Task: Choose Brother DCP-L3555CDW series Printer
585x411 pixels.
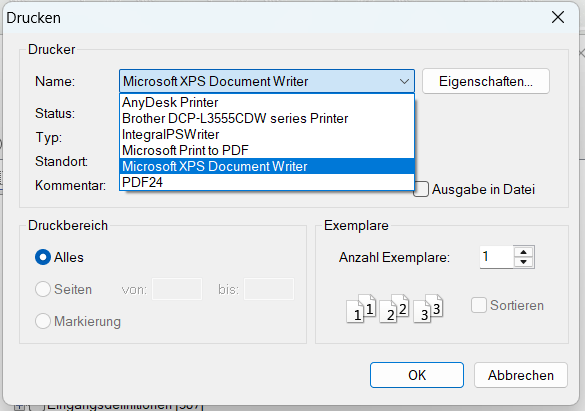Action: (x=267, y=118)
